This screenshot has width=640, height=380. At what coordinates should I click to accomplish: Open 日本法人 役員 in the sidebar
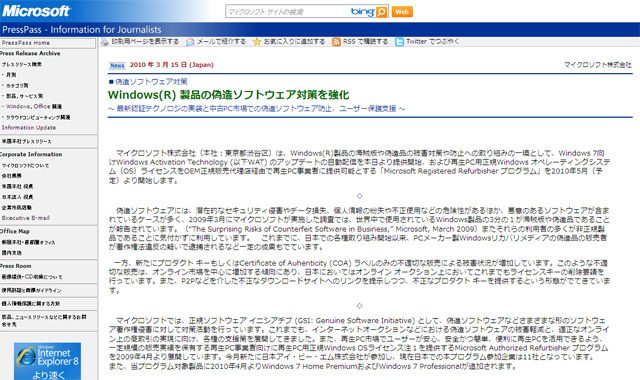pyautogui.click(x=17, y=197)
